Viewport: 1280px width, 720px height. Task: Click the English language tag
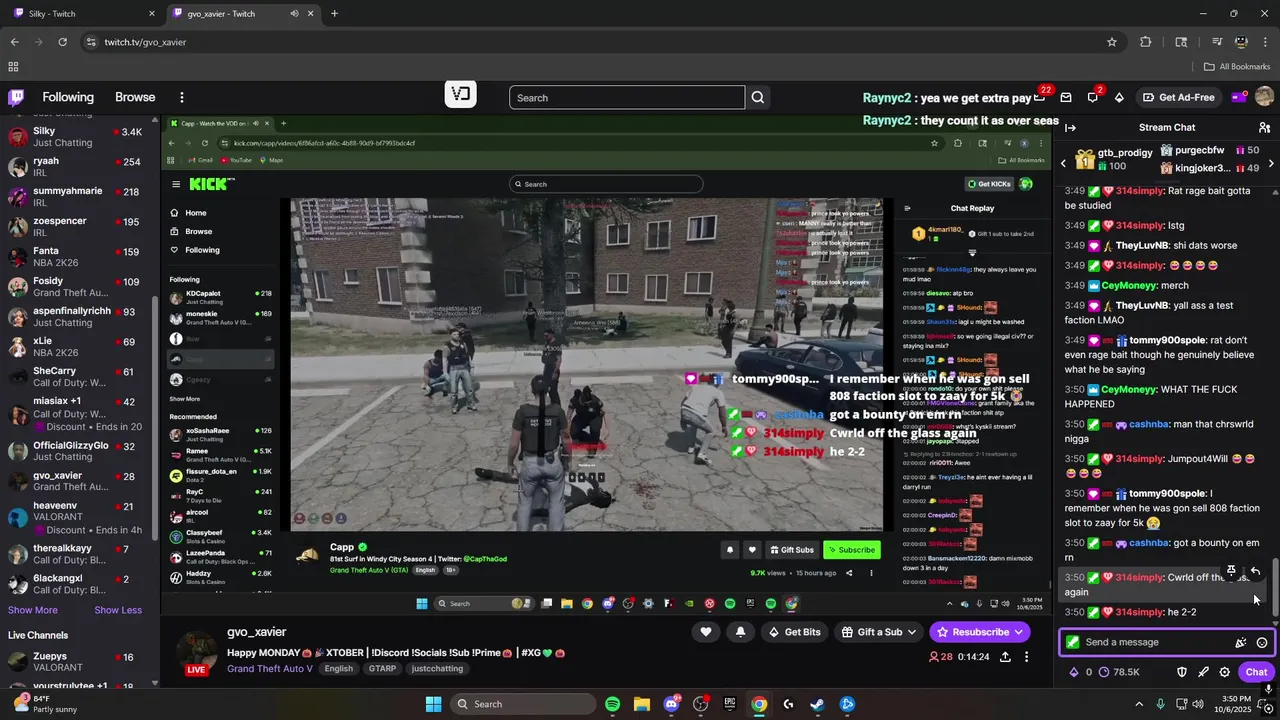[338, 669]
